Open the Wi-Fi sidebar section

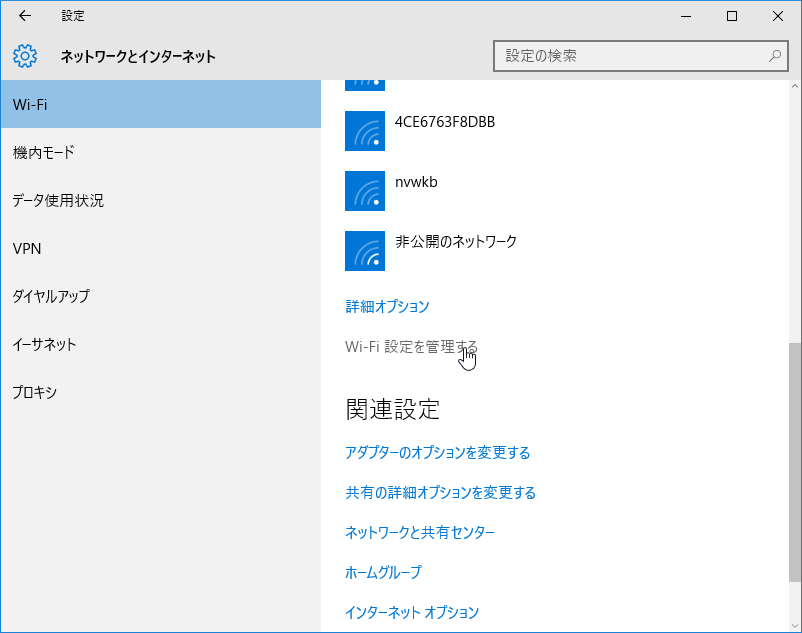click(161, 104)
